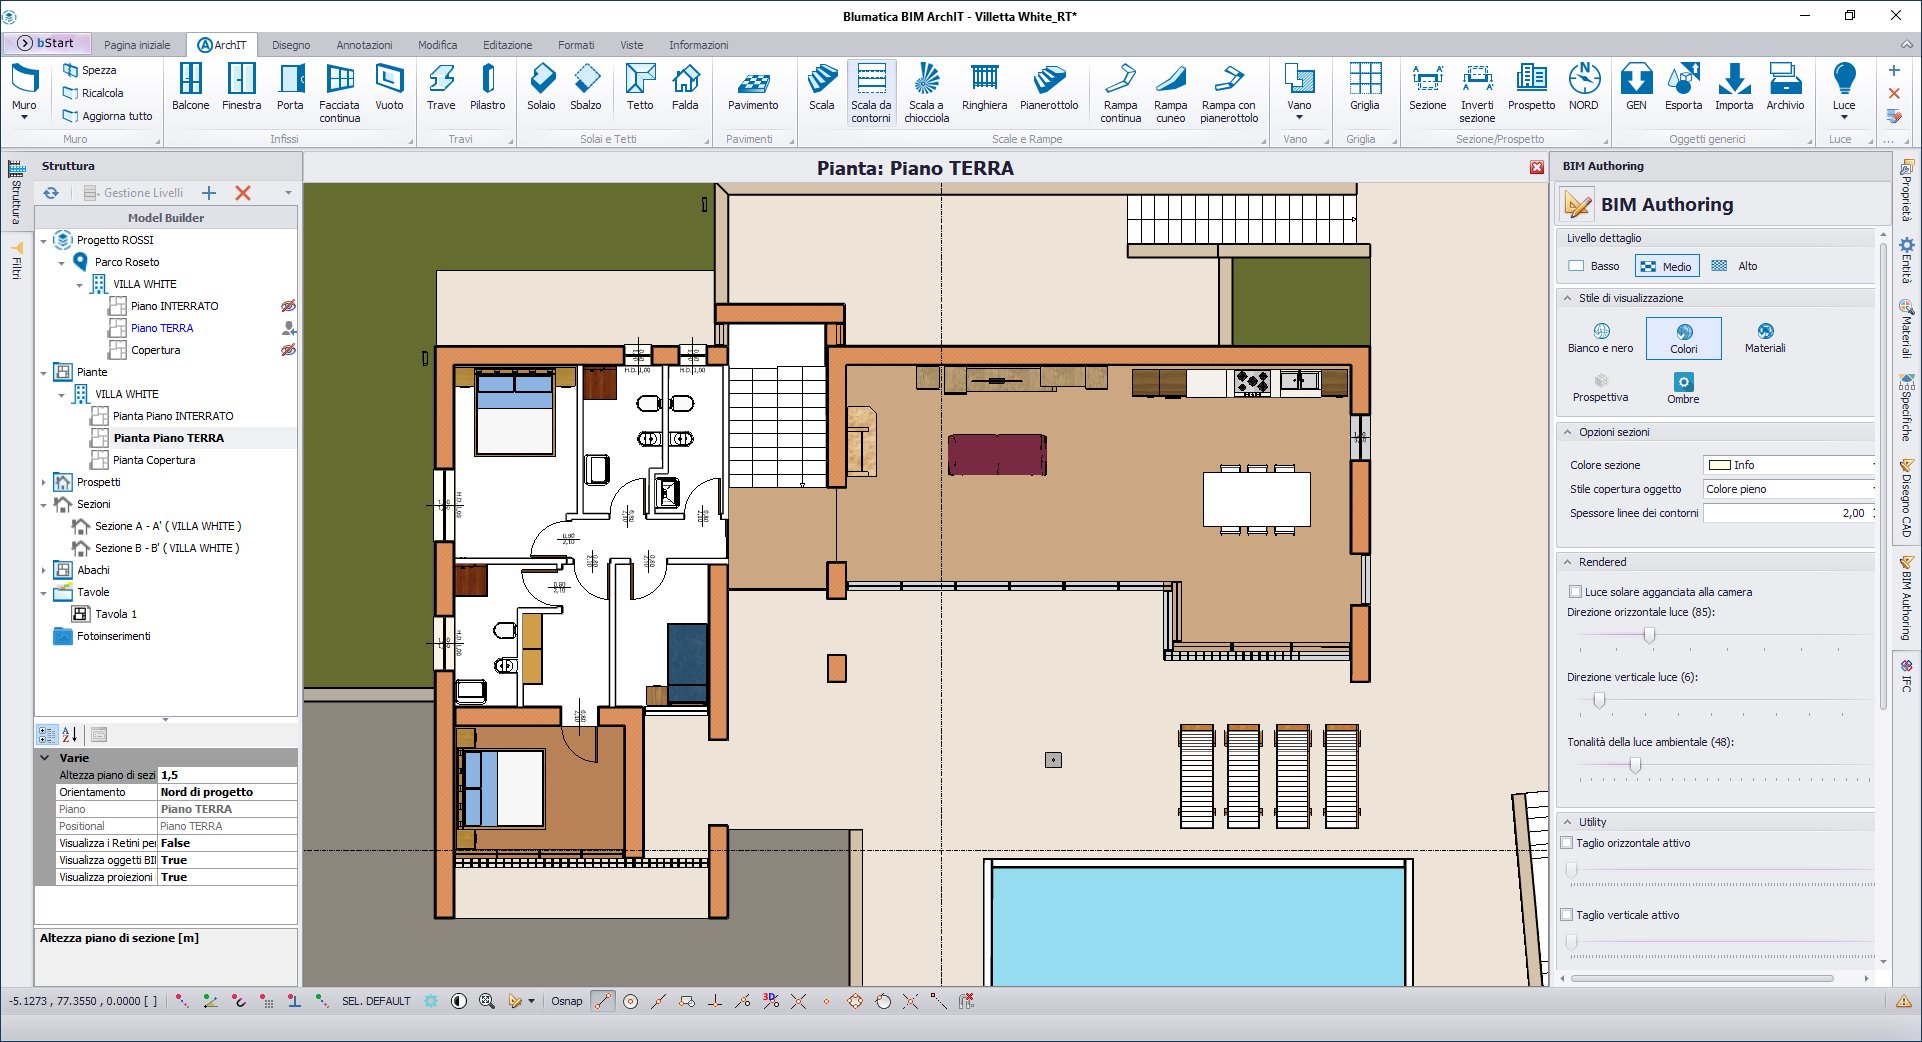Viewport: 1922px width, 1042px height.
Task: Select Bianco e nero visualization style
Action: (x=1600, y=338)
